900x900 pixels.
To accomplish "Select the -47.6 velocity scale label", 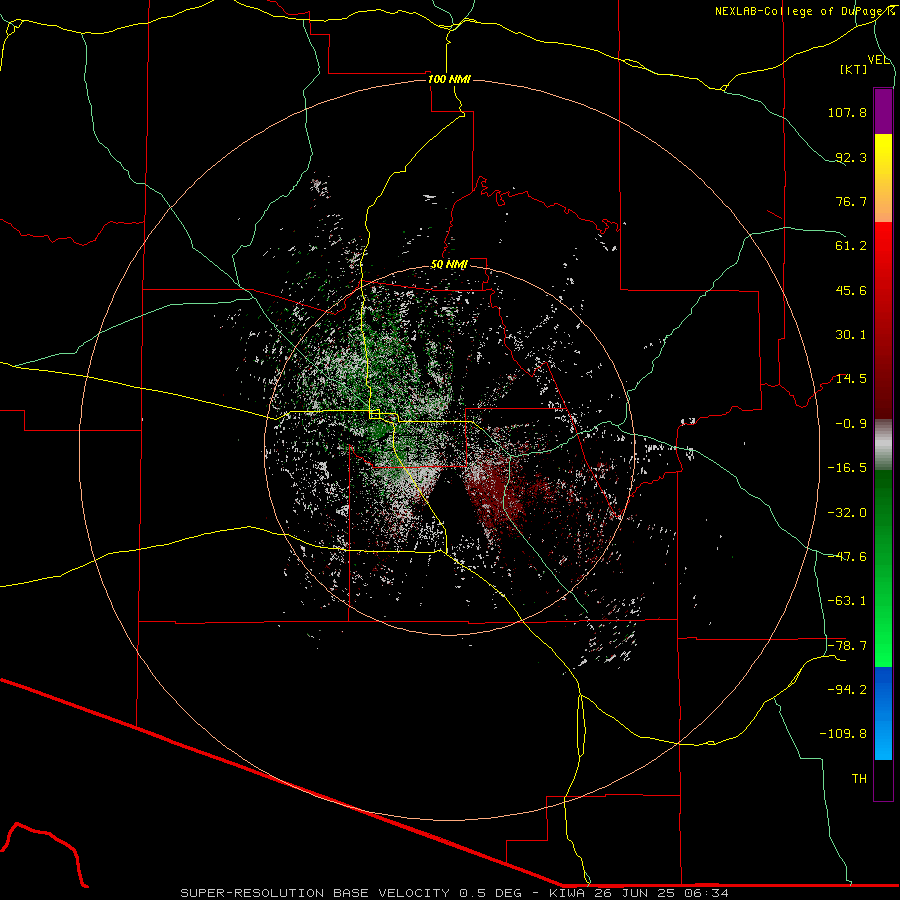I will click(847, 557).
